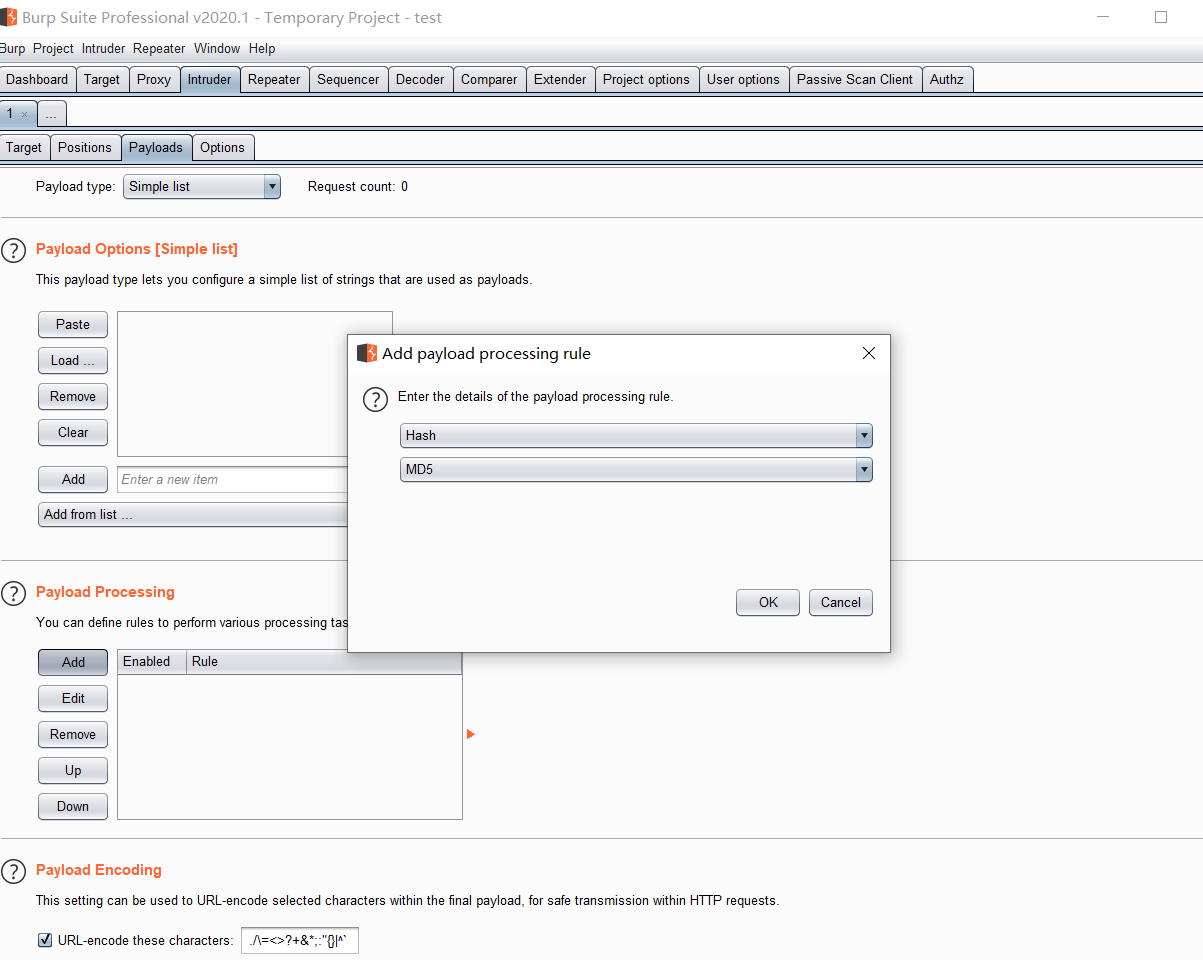Confirm the rule with OK
The width and height of the screenshot is (1203, 960).
[x=768, y=603]
